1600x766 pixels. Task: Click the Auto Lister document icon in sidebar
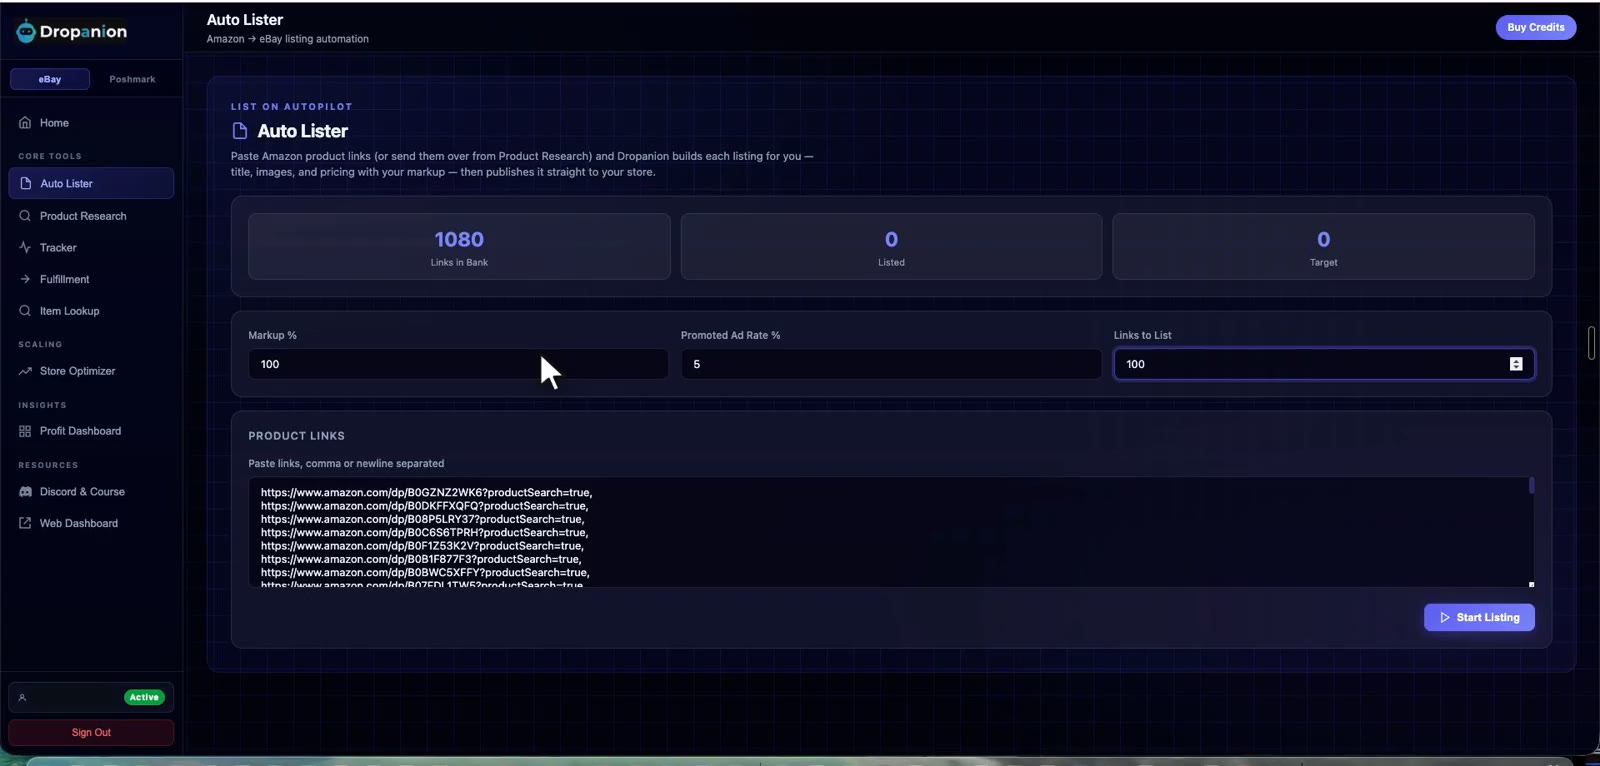[26, 183]
